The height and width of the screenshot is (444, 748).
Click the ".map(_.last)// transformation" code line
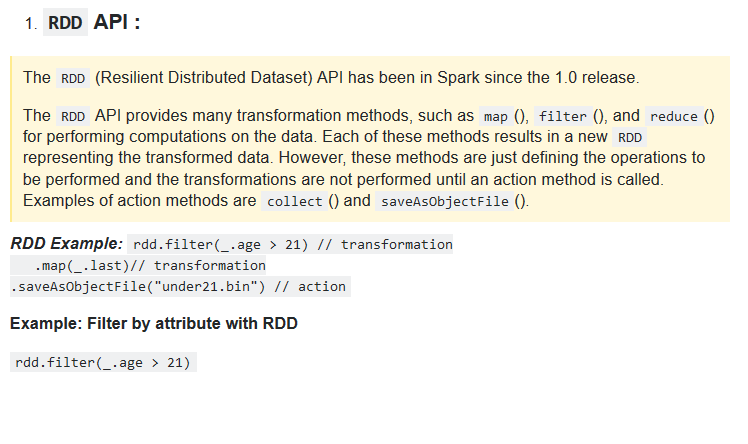click(x=150, y=266)
